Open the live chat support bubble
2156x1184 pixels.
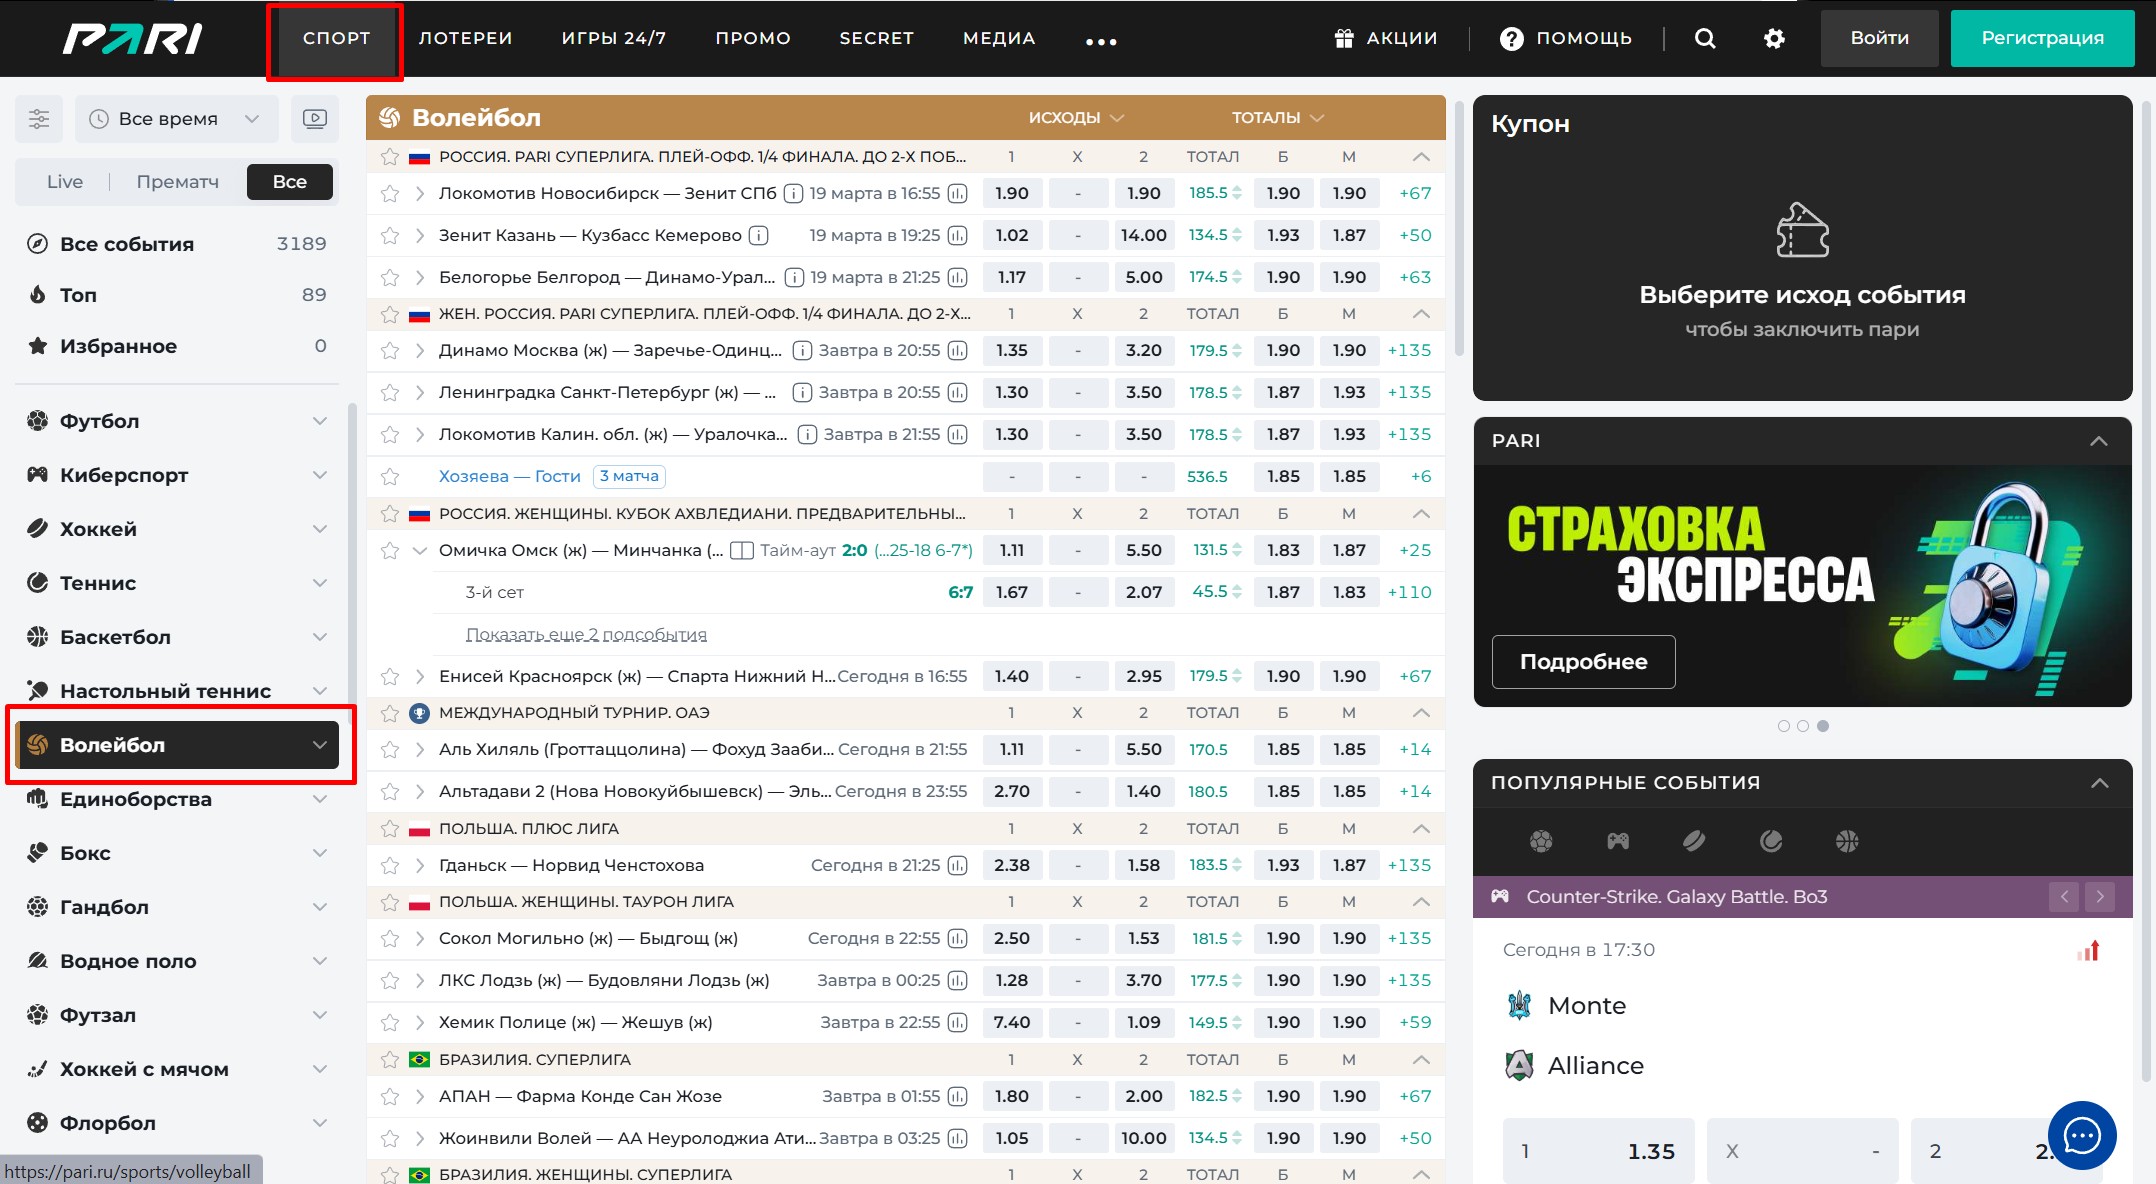coord(2082,1135)
